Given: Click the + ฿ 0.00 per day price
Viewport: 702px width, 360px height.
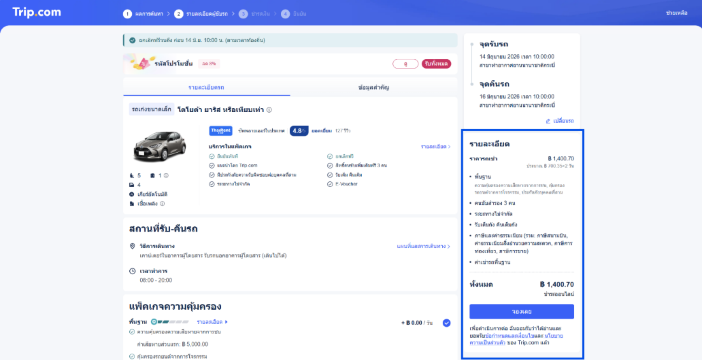Looking at the screenshot, I should coord(417,323).
